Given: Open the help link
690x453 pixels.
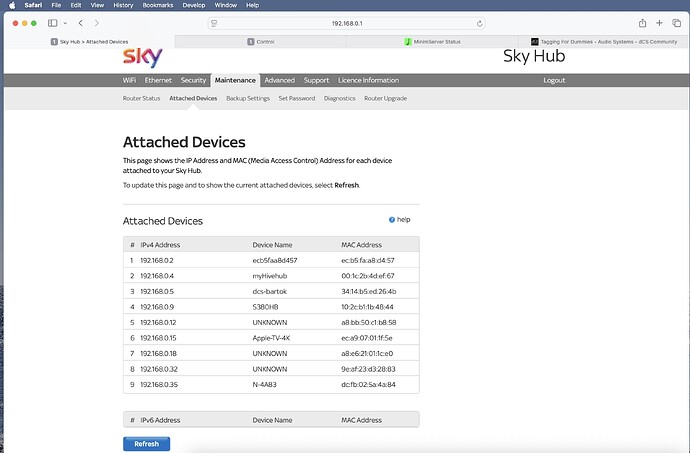Looking at the screenshot, I should [404, 219].
